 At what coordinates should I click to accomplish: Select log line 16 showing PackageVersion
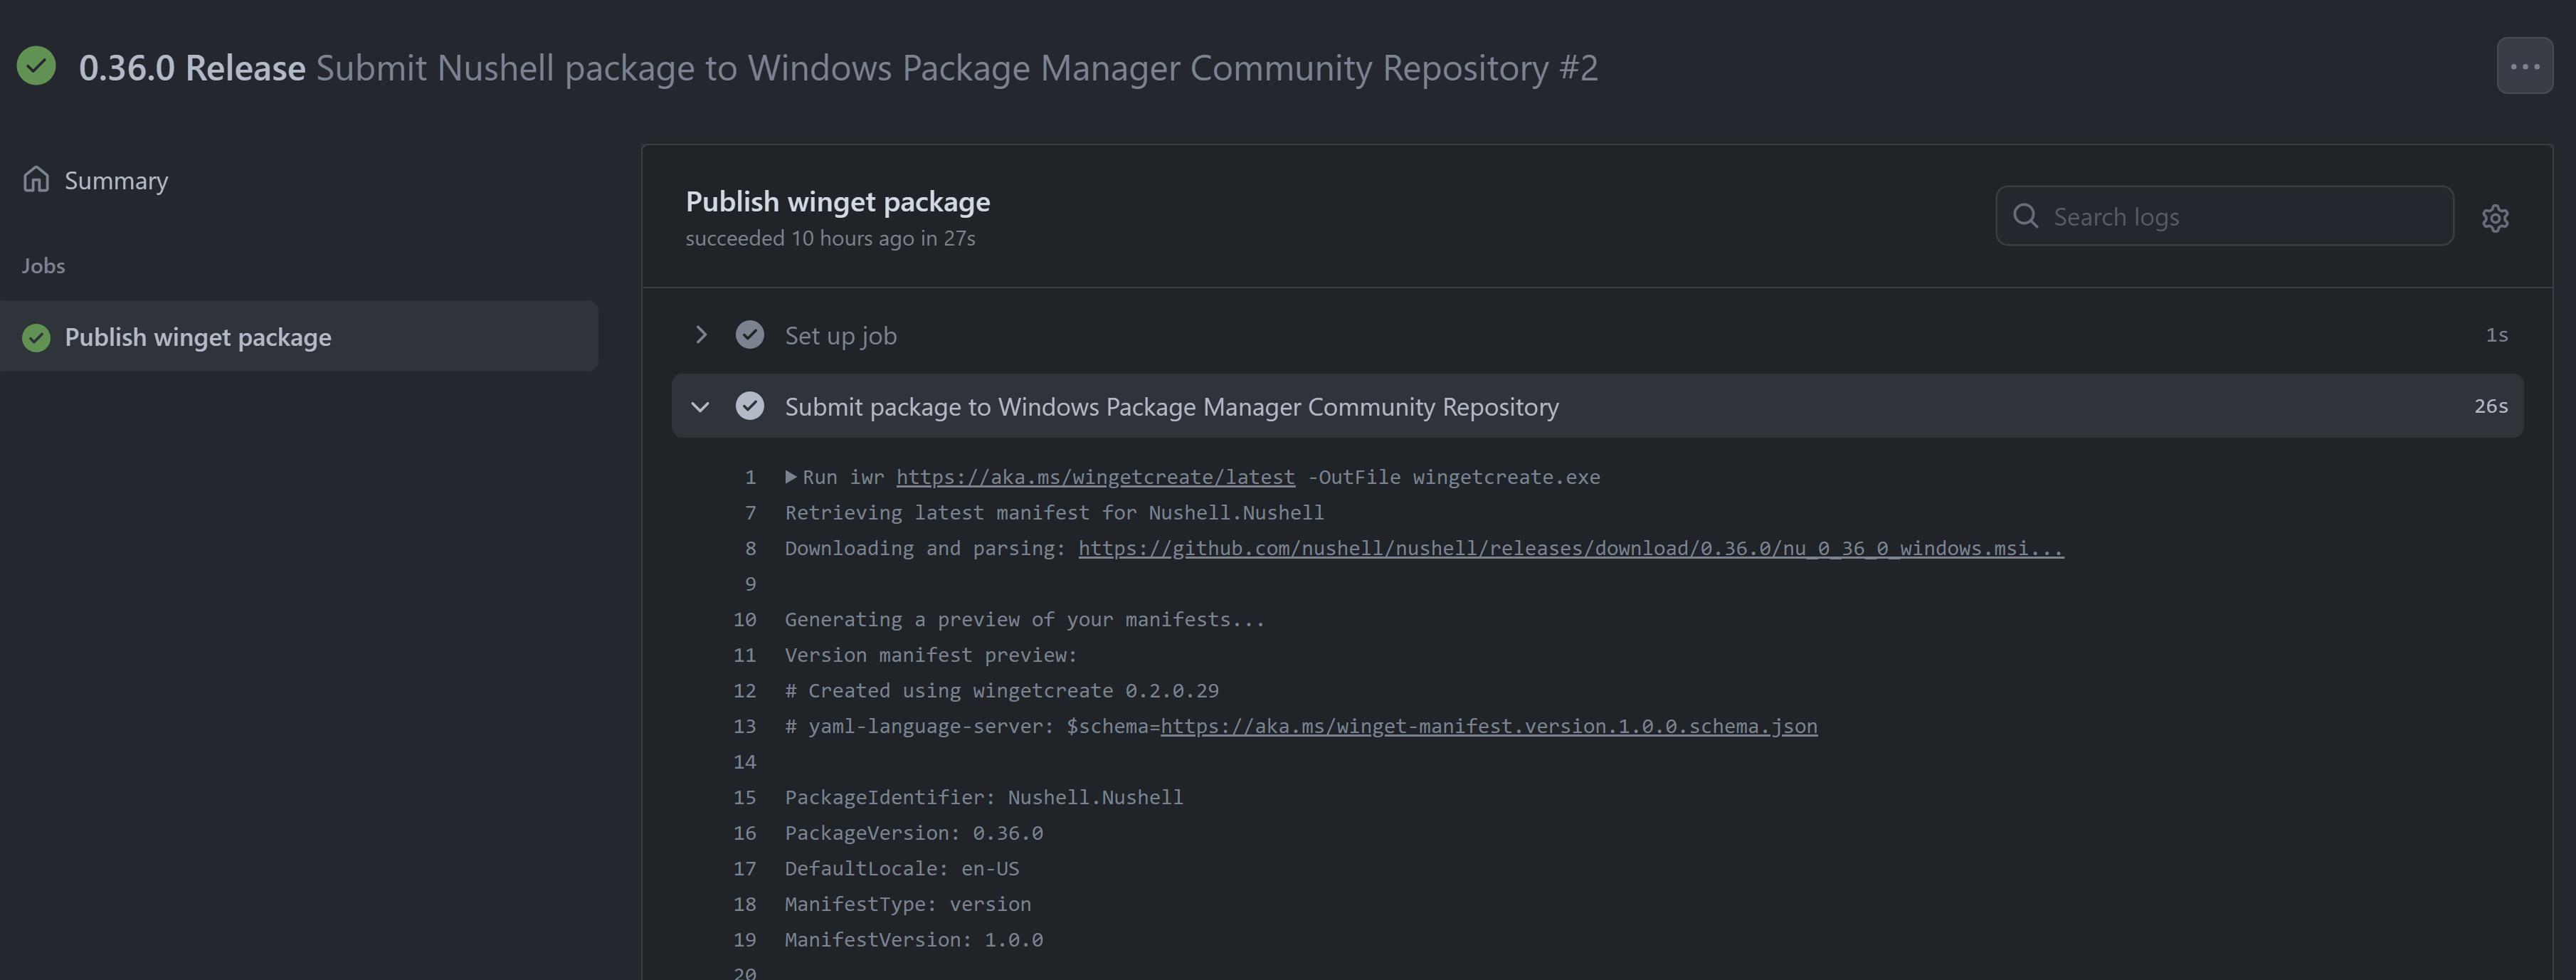(x=913, y=832)
